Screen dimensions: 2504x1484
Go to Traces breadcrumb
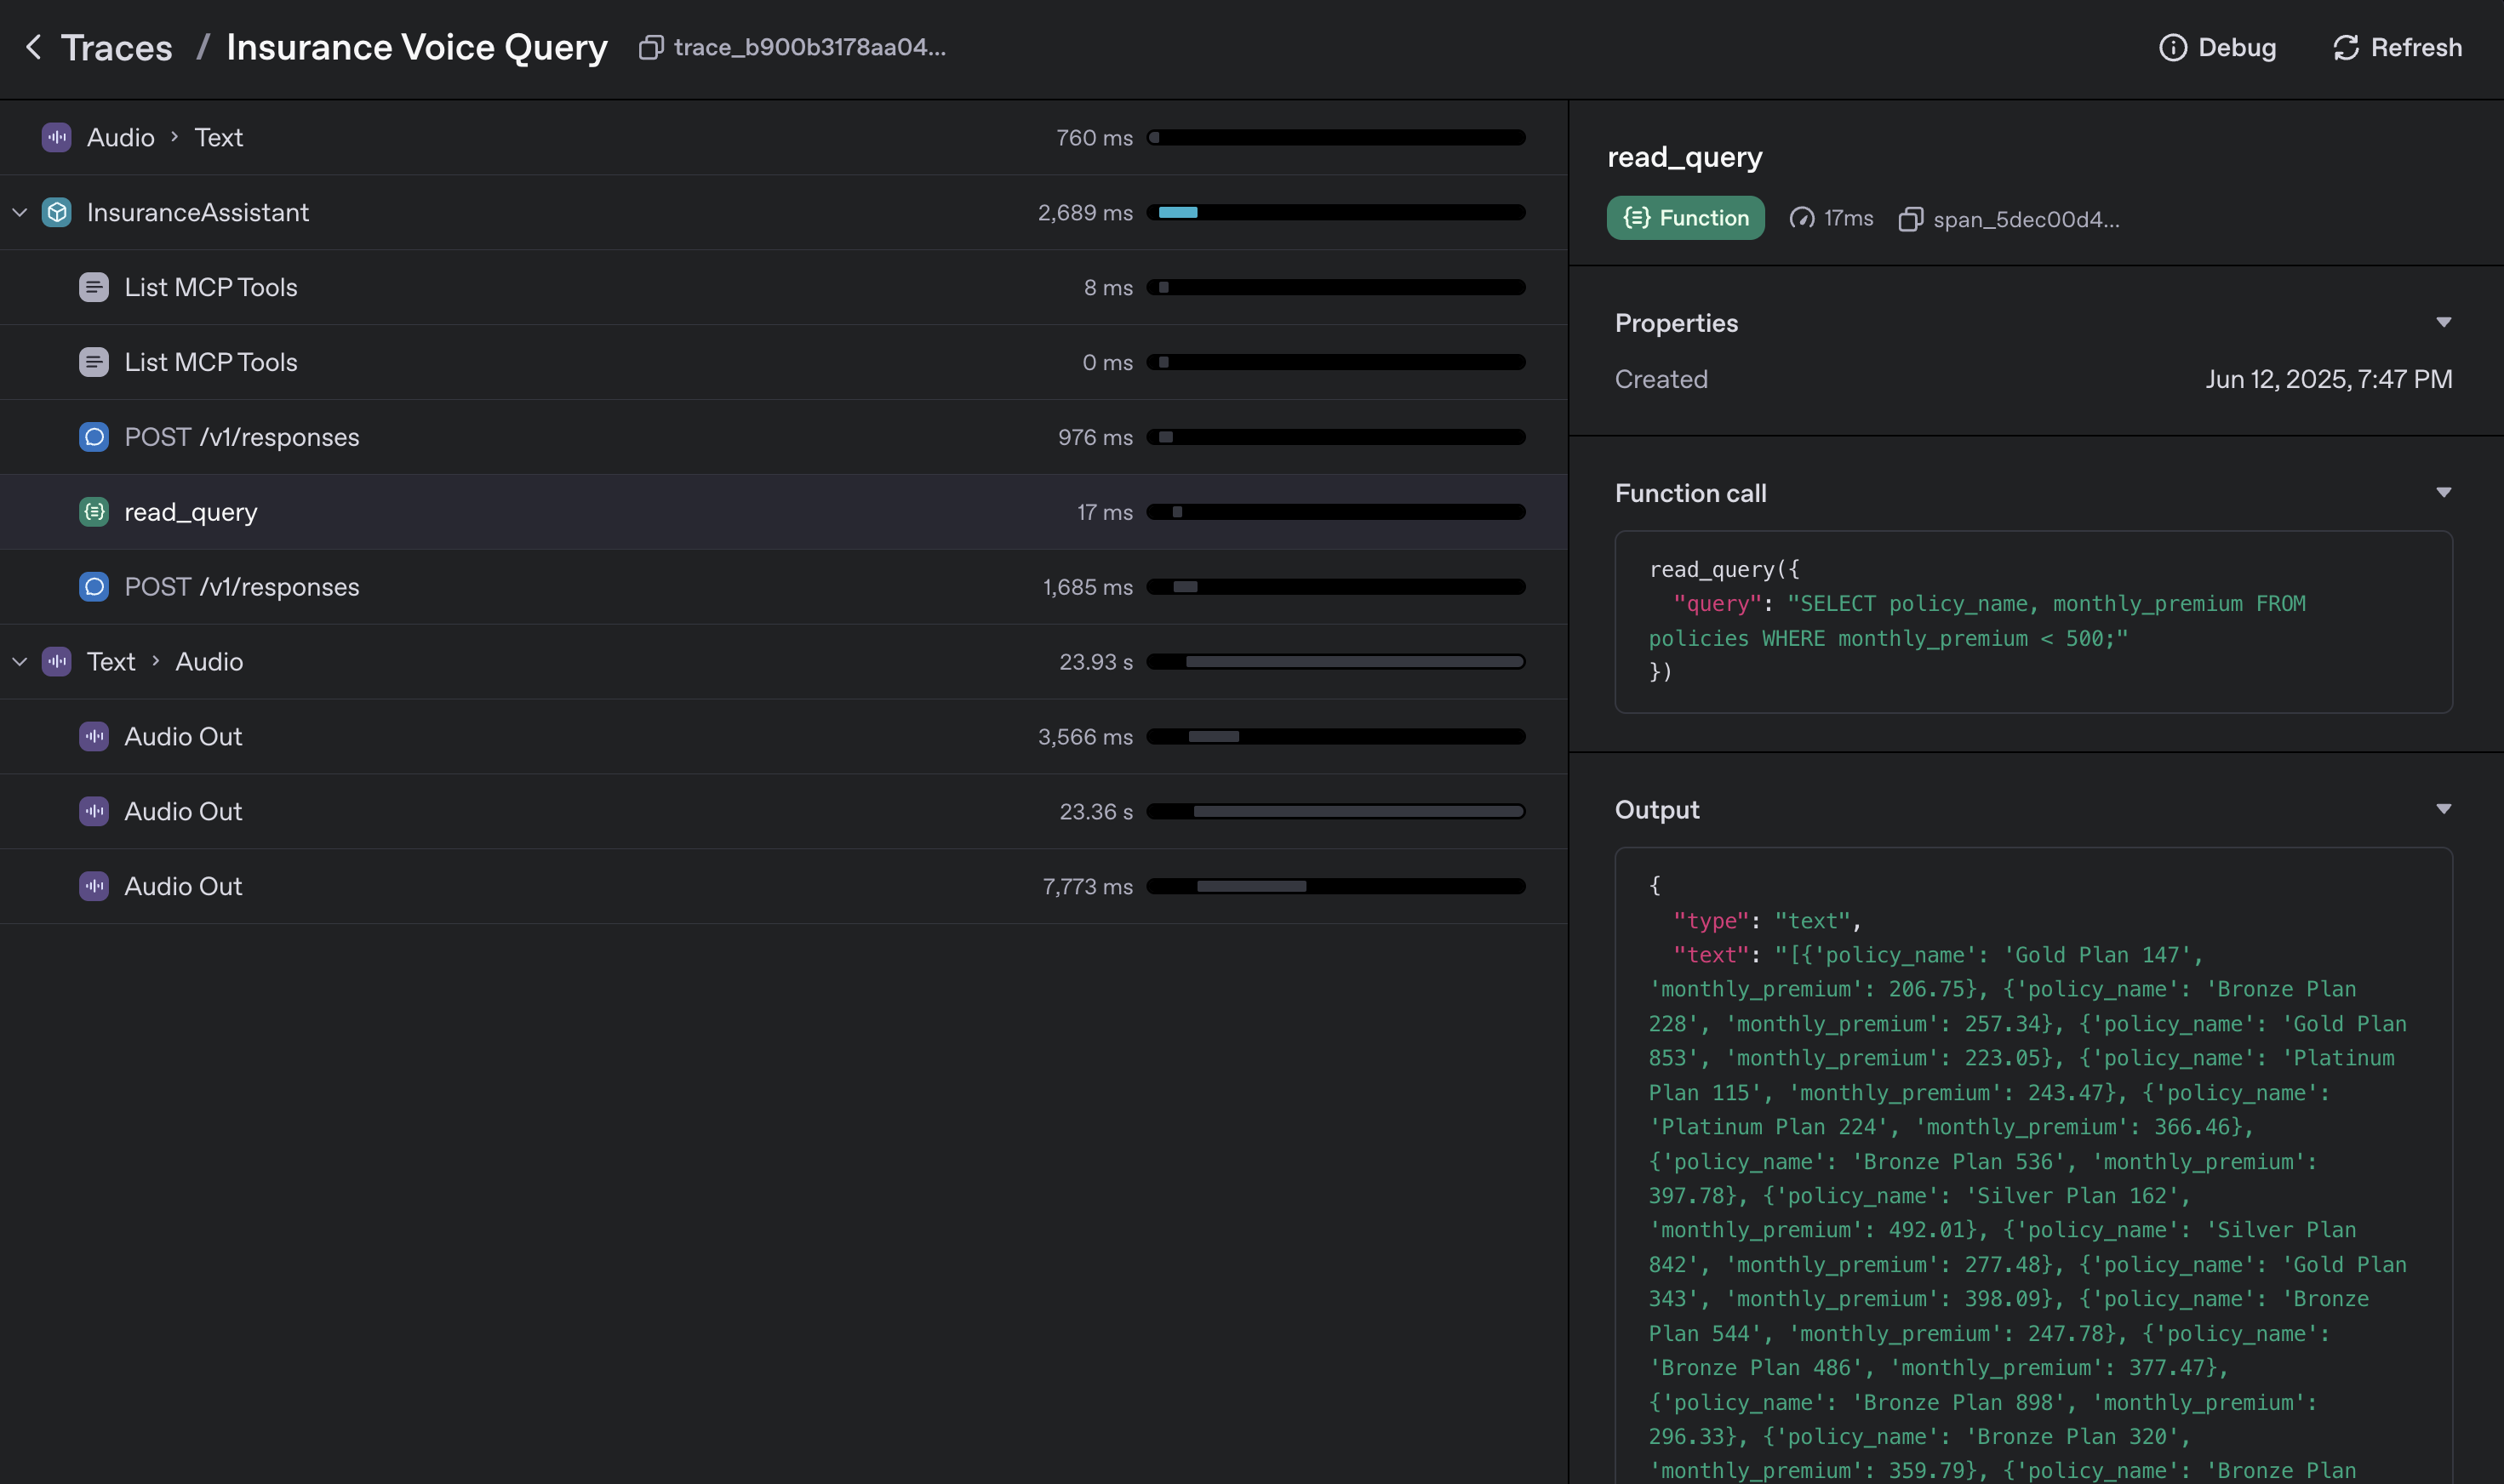click(116, 47)
